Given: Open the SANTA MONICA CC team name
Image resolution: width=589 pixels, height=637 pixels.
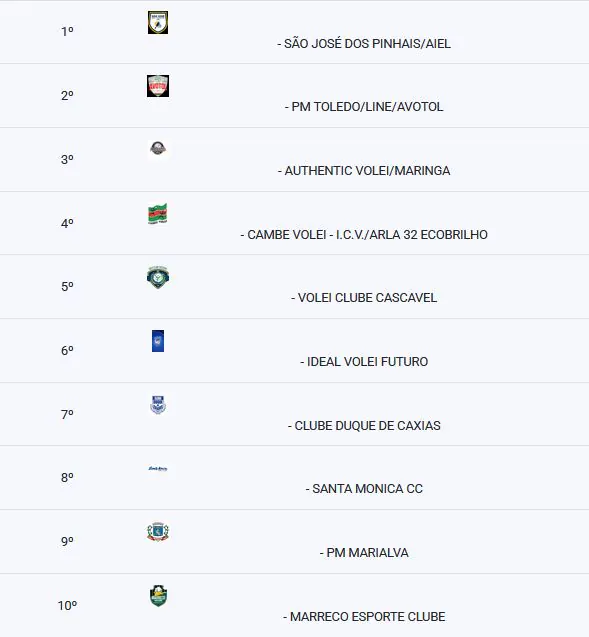Looking at the screenshot, I should pyautogui.click(x=364, y=489).
